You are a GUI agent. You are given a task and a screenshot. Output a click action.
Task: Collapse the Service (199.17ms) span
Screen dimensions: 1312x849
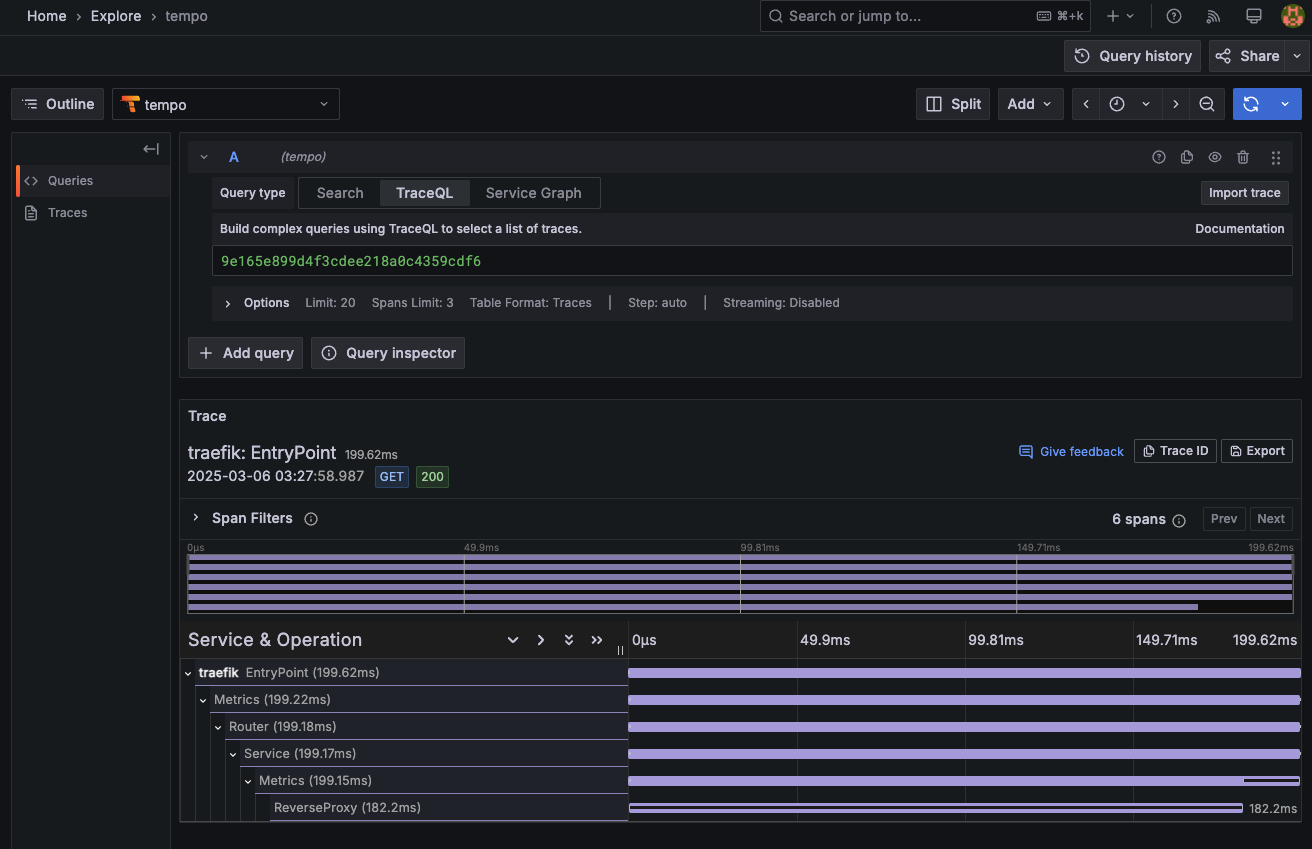click(233, 754)
